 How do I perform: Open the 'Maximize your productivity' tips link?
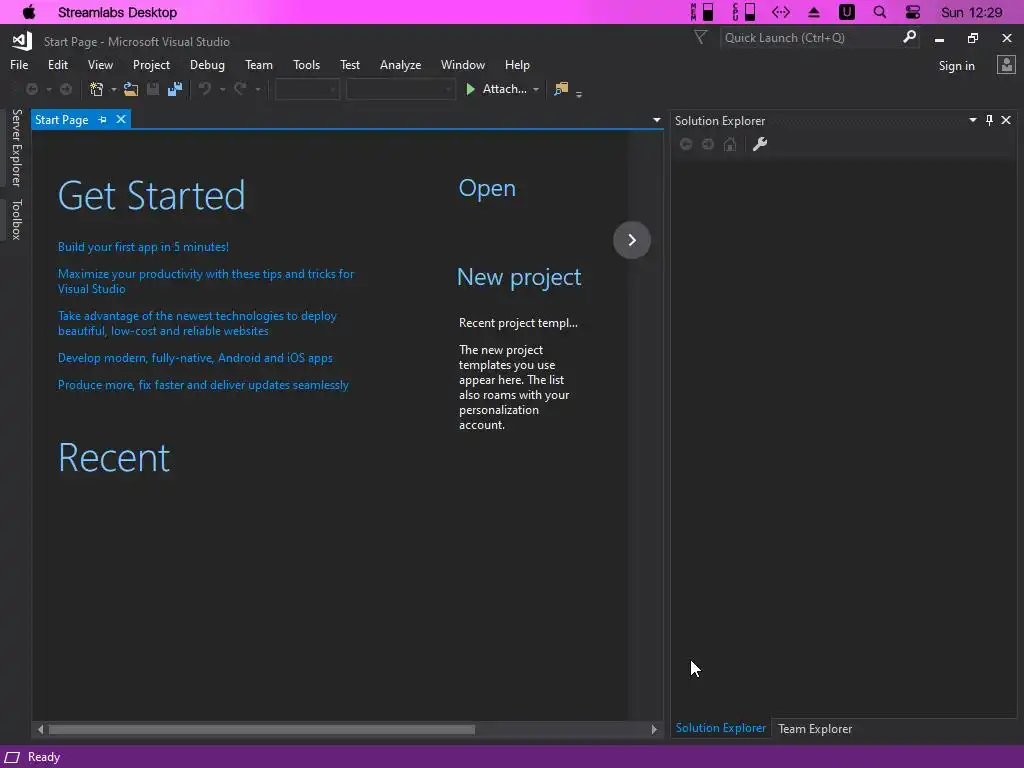[206, 281]
